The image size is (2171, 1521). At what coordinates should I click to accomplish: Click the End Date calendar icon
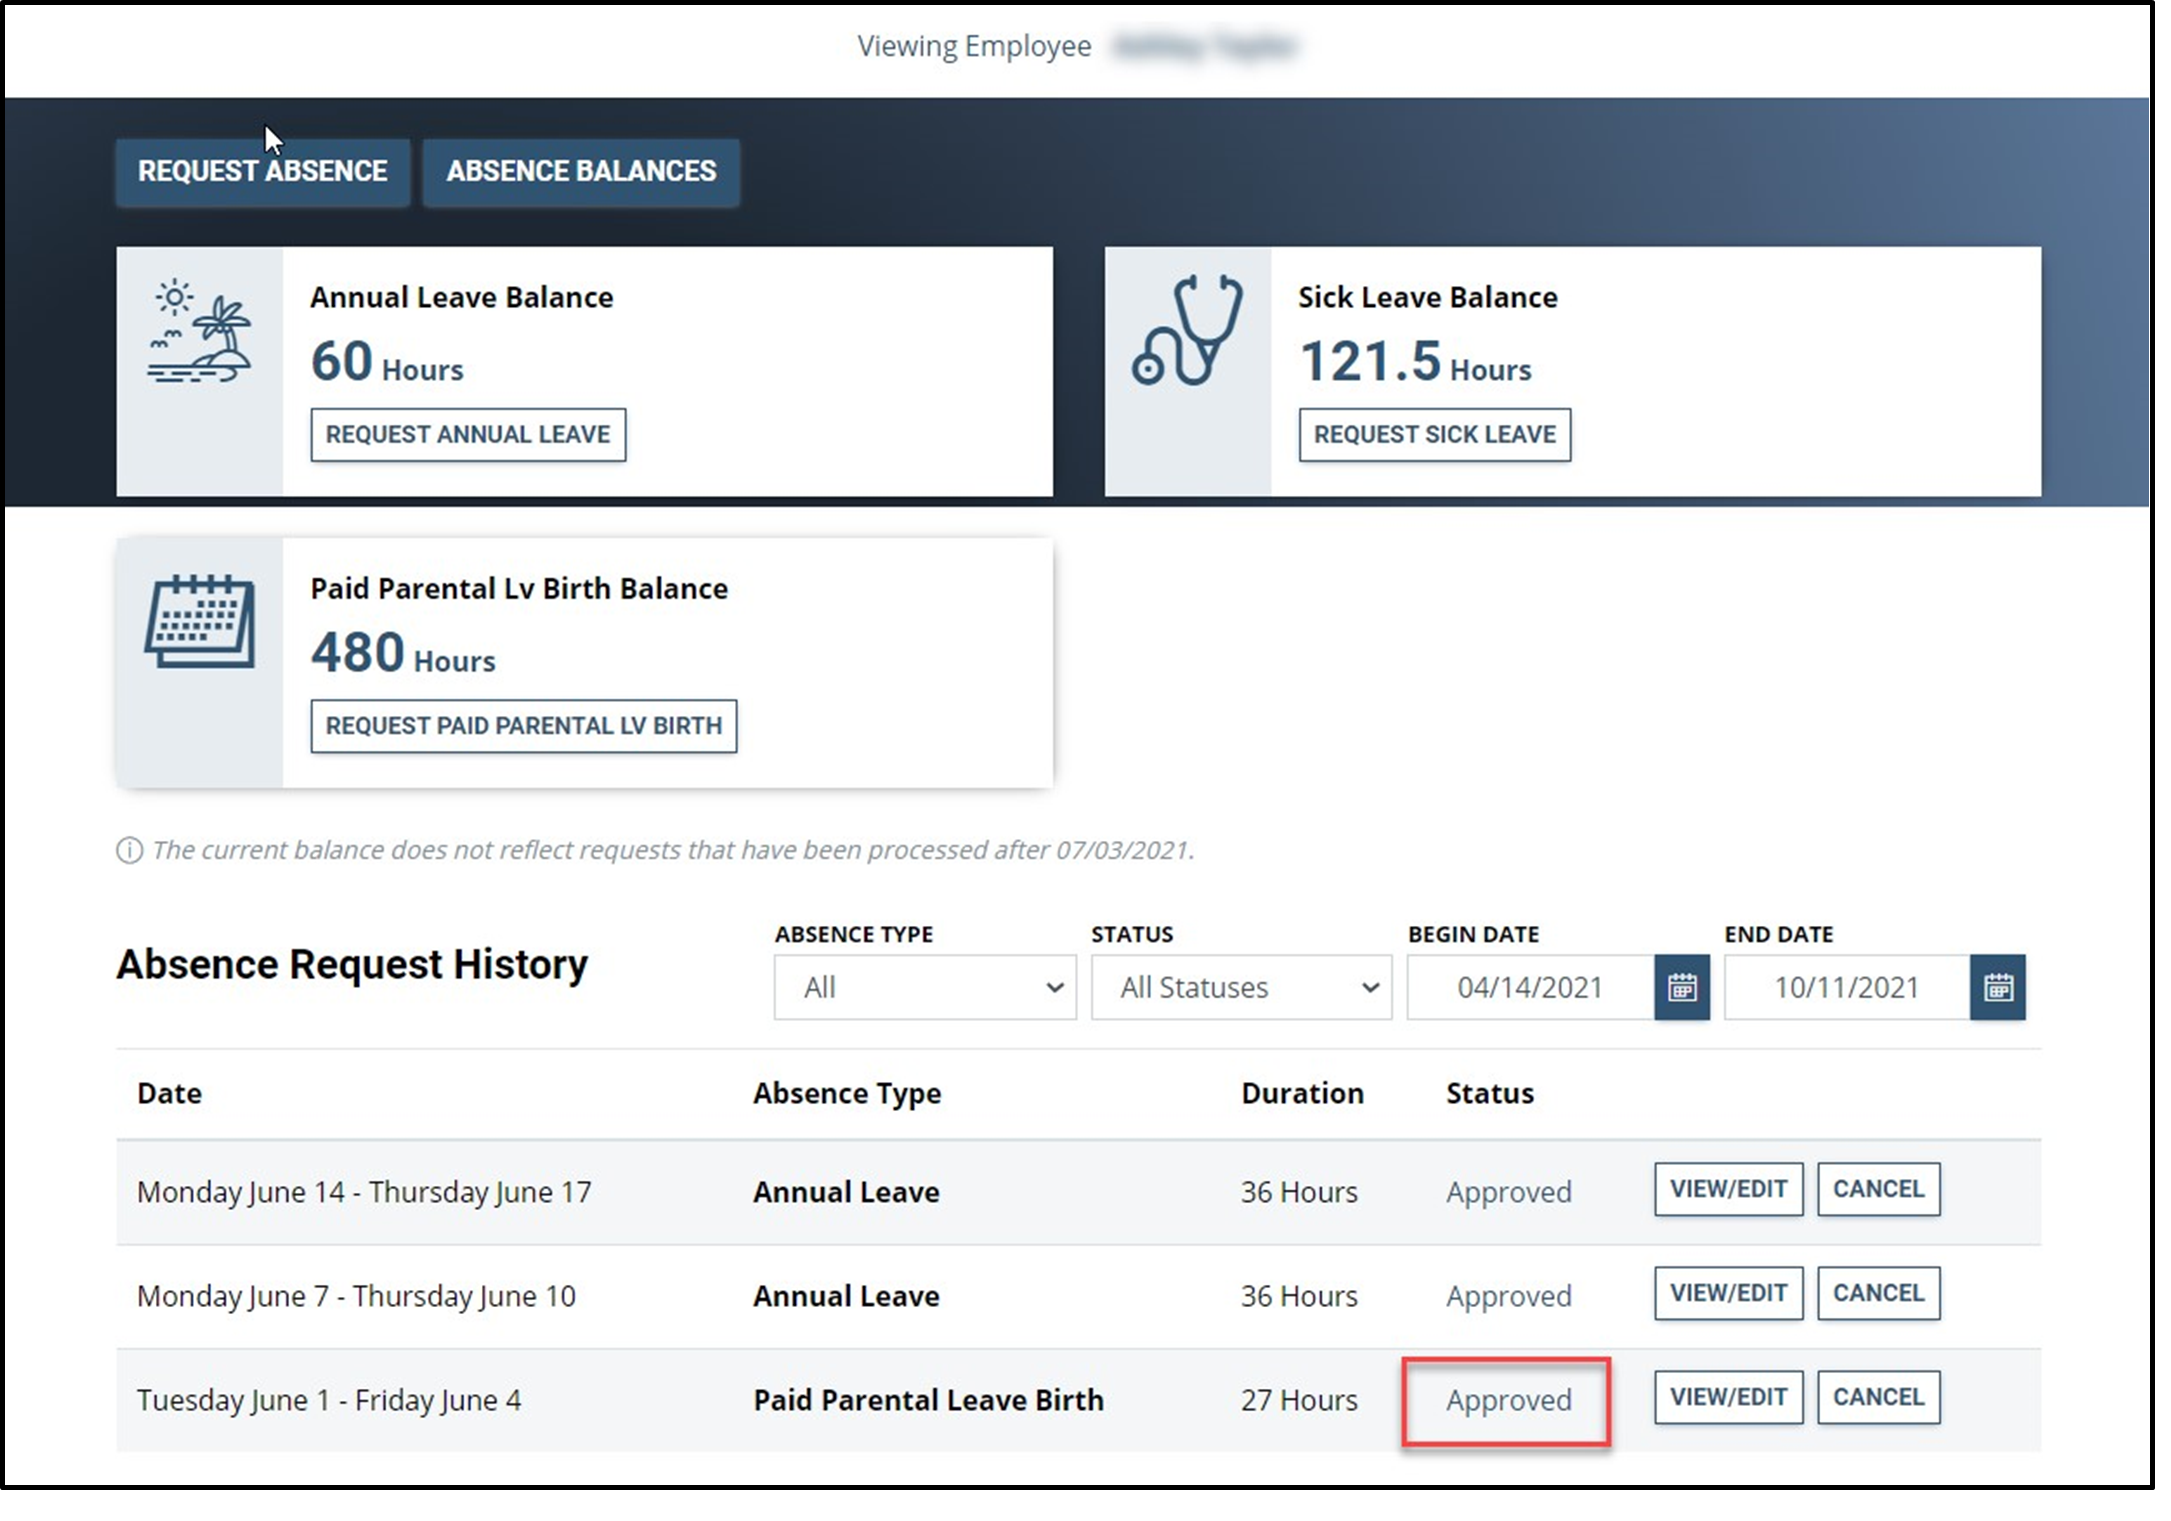[1997, 987]
